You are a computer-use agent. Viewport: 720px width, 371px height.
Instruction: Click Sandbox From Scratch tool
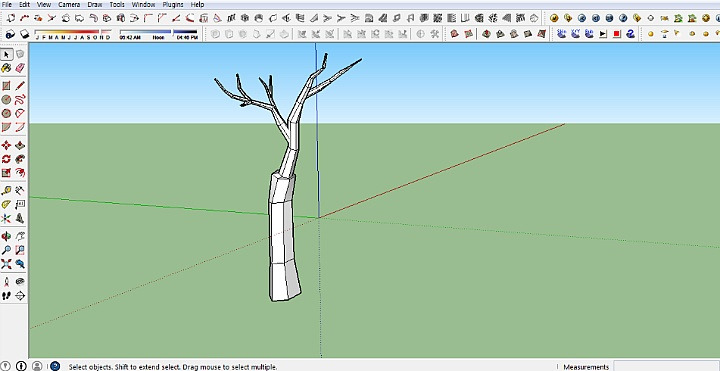coord(468,34)
